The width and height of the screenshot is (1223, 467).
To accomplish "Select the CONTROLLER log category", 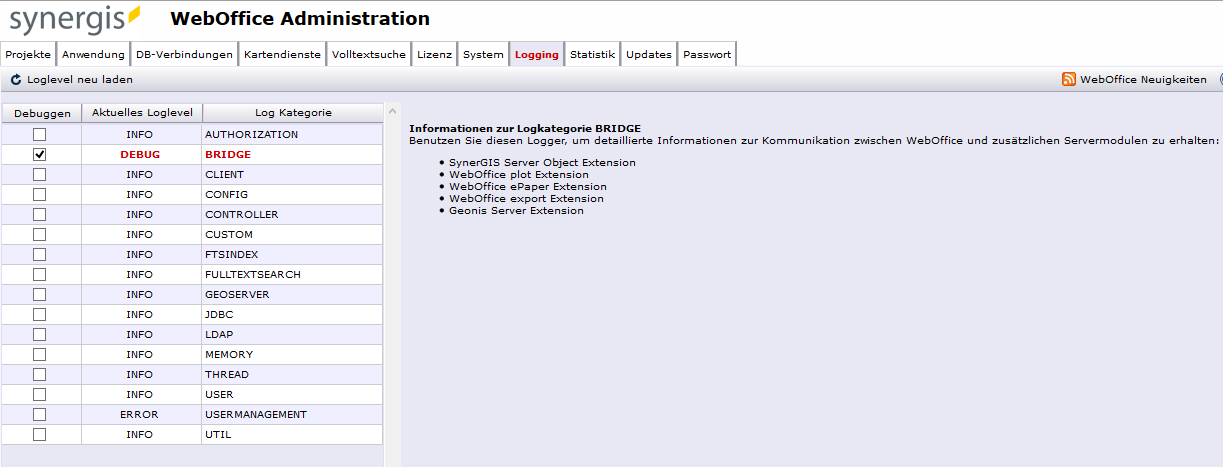I will click(242, 214).
